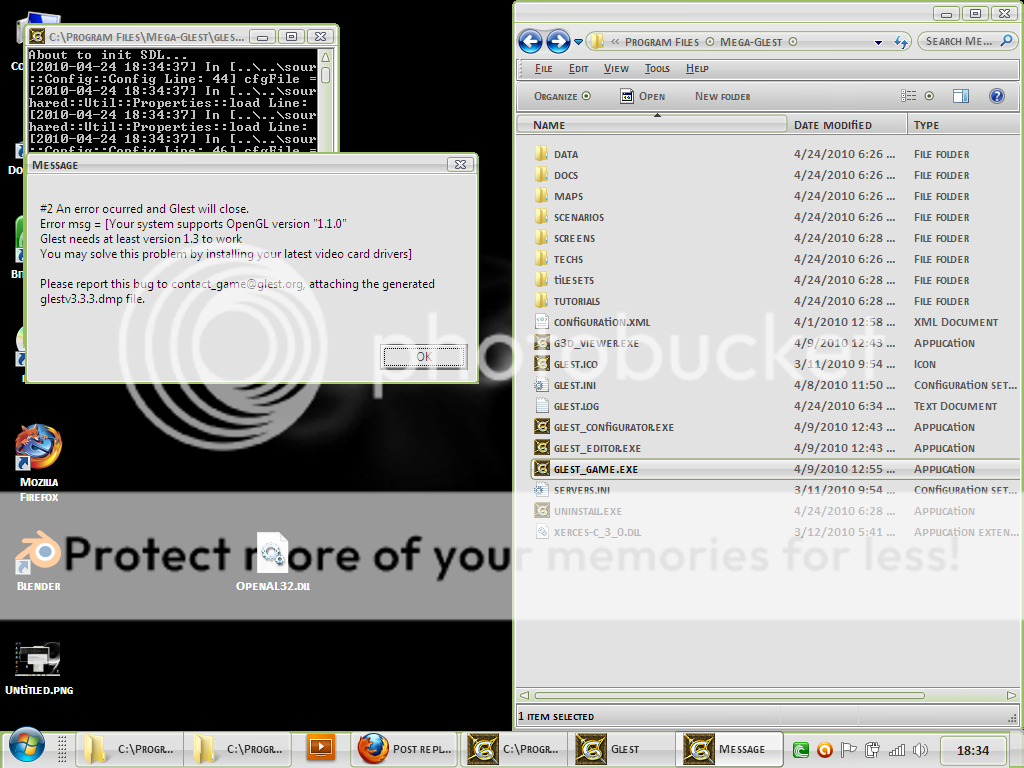Viewport: 1024px width, 768px height.
Task: Click the Search Mega-Glest field
Action: (968, 41)
